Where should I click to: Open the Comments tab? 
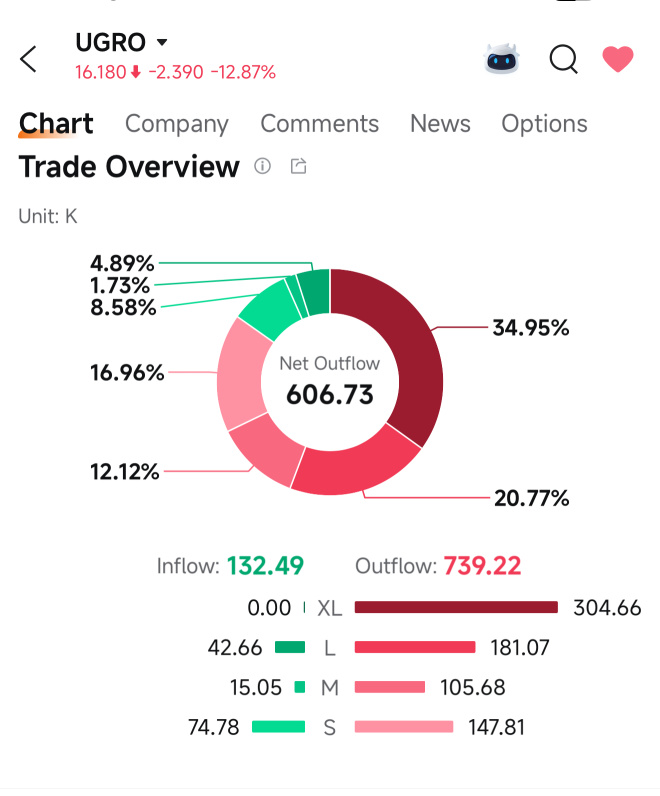pyautogui.click(x=319, y=123)
